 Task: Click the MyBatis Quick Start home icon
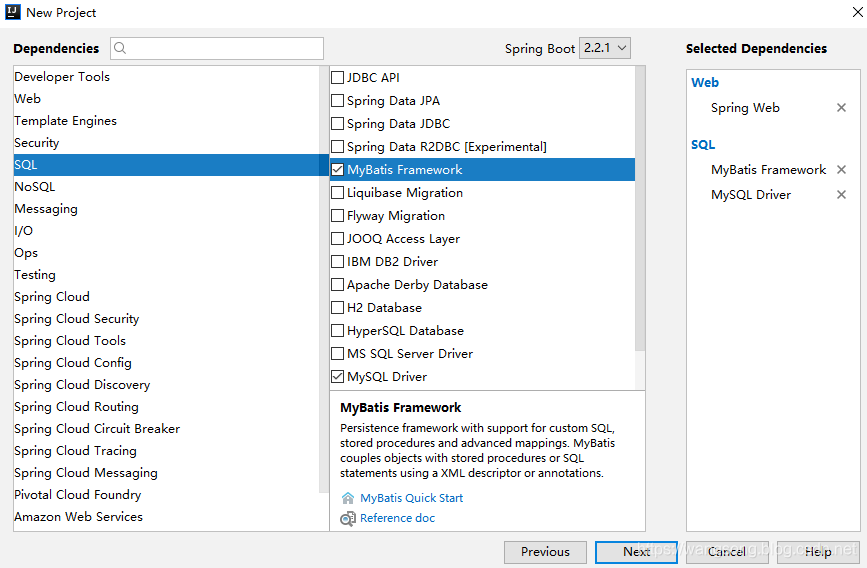[x=348, y=498]
